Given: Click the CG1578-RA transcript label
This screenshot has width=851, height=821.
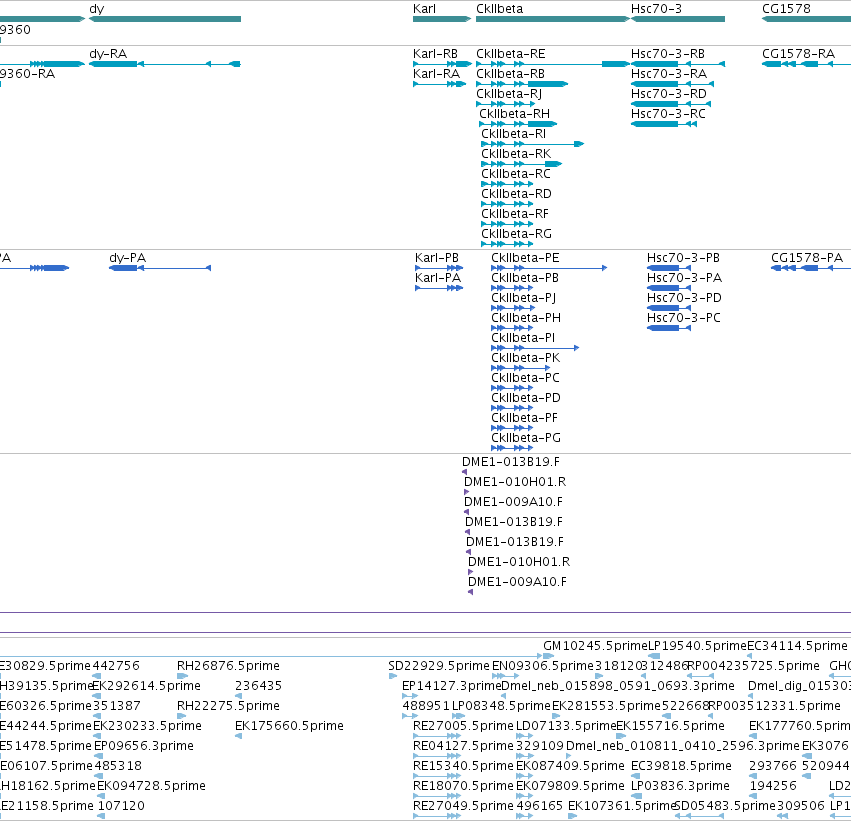Looking at the screenshot, I should 798,54.
